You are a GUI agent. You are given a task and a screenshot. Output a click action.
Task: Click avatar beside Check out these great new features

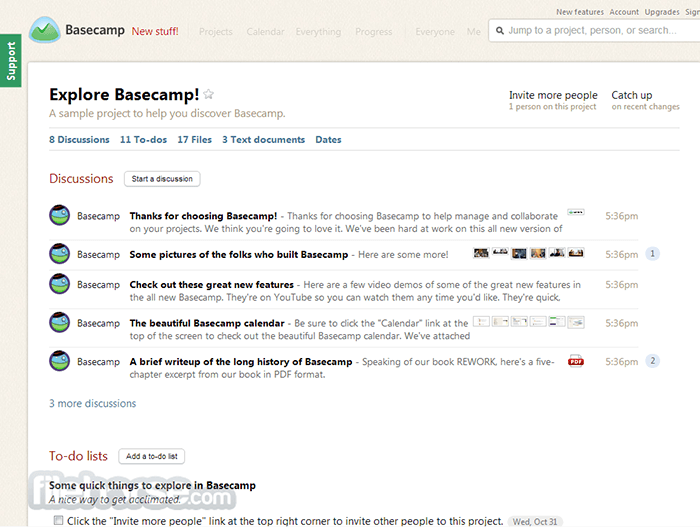(59, 284)
